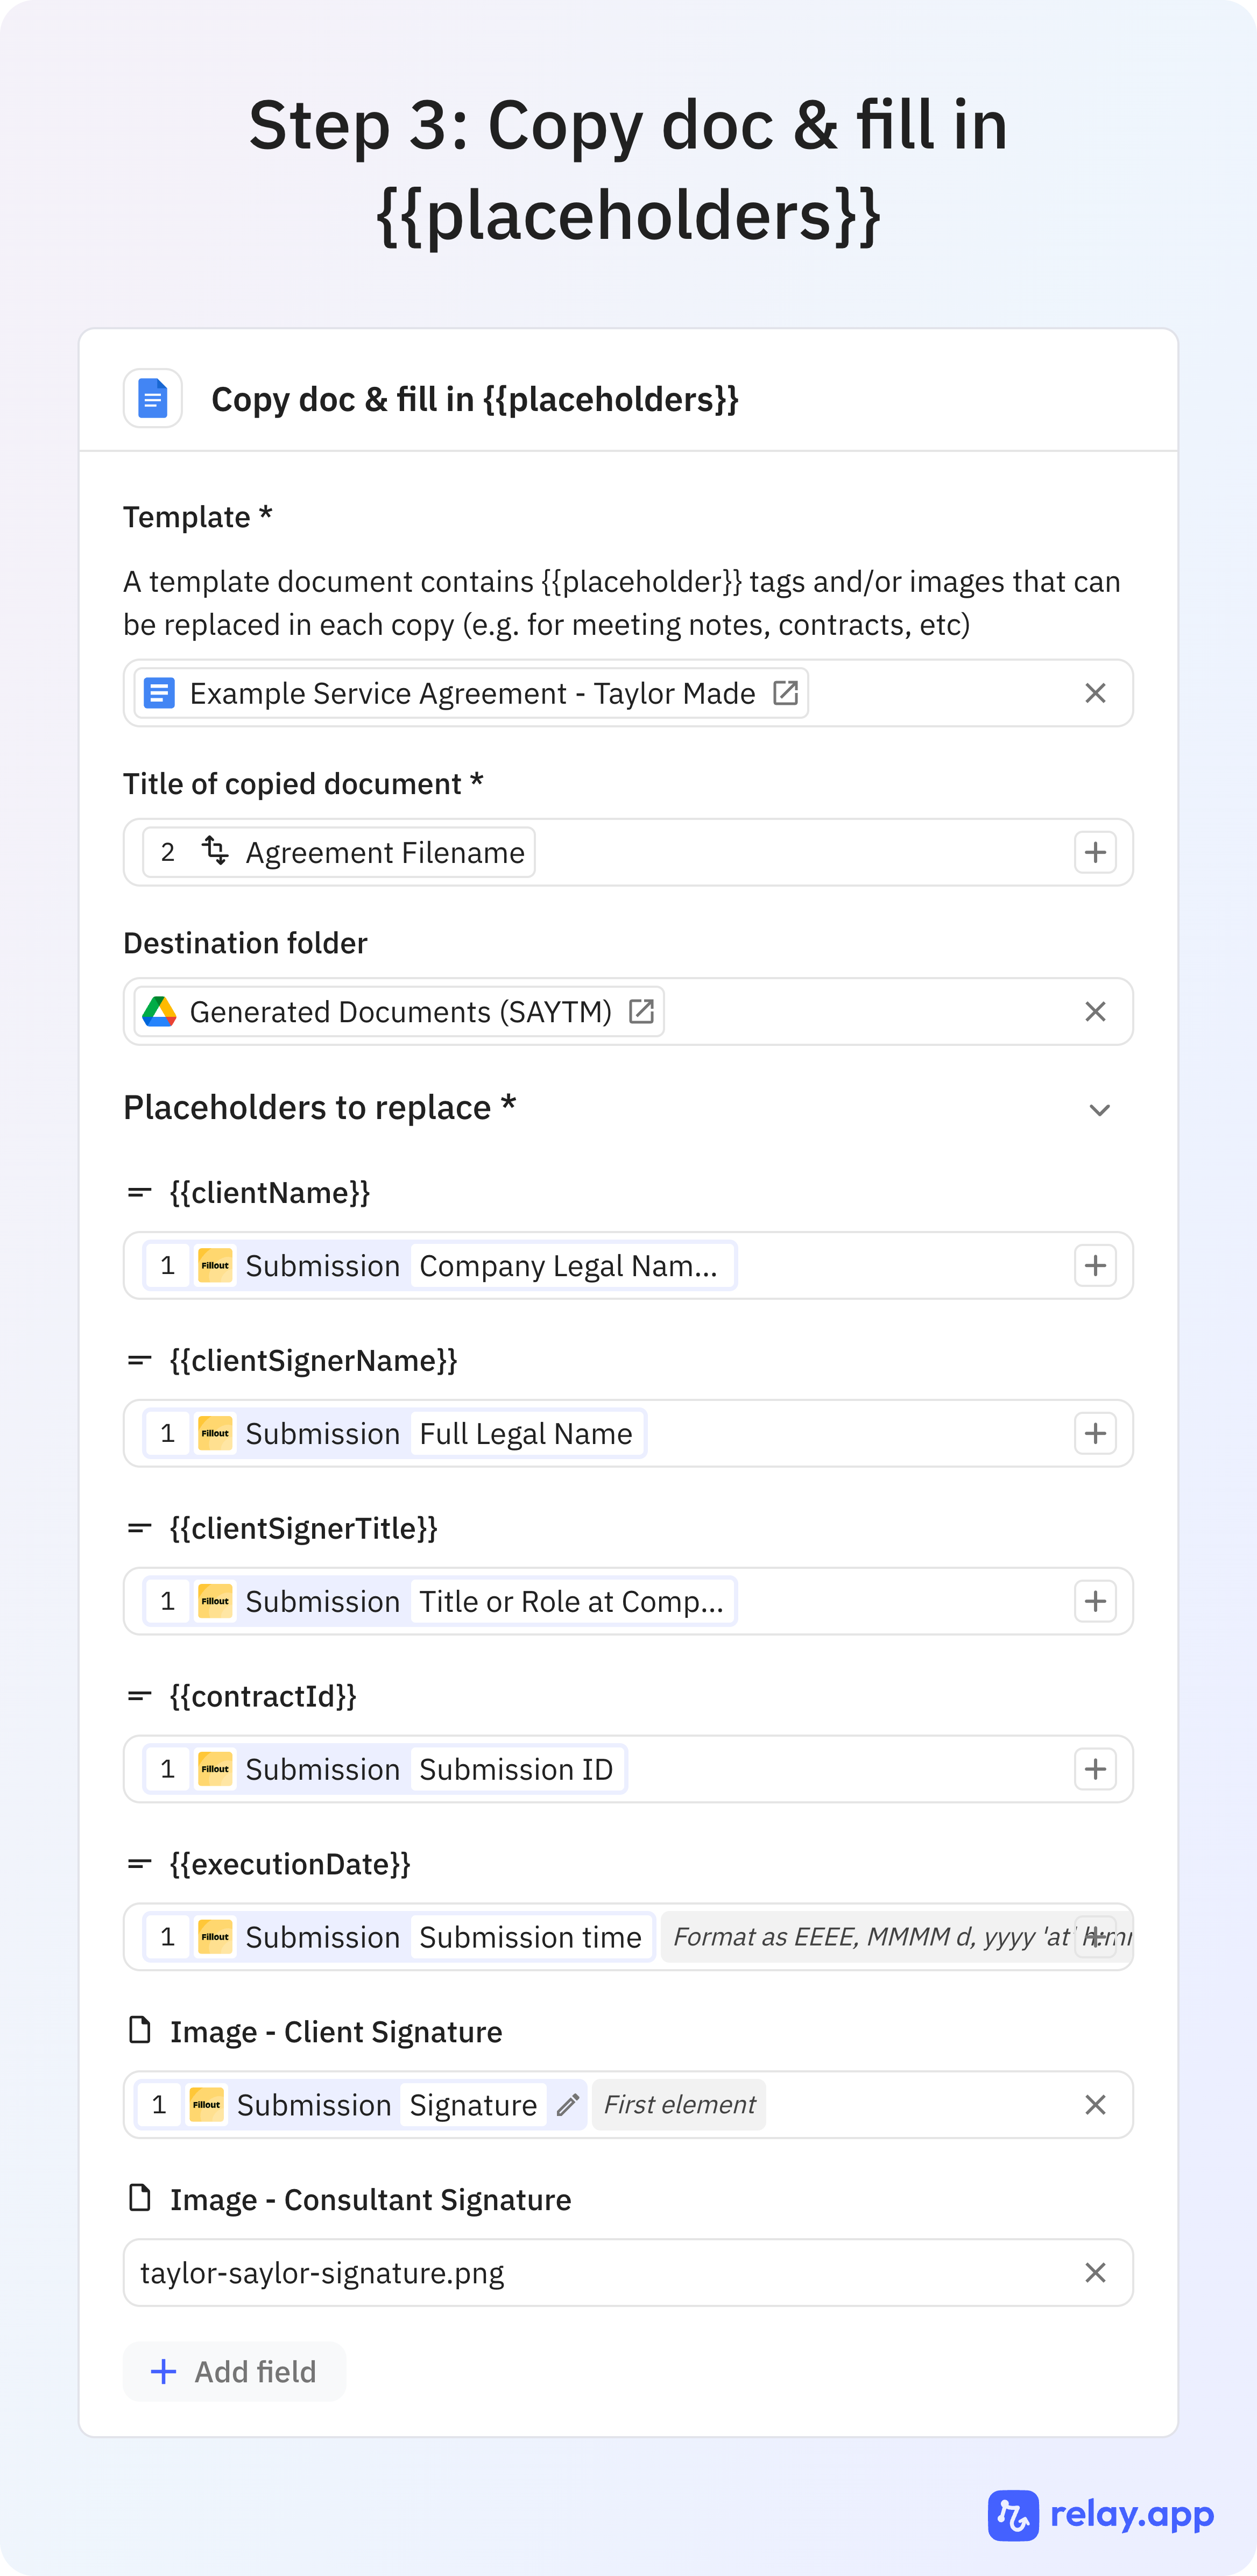Click Fillout icon in contractId row
Image resolution: width=1257 pixels, height=2576 pixels.
[215, 1769]
